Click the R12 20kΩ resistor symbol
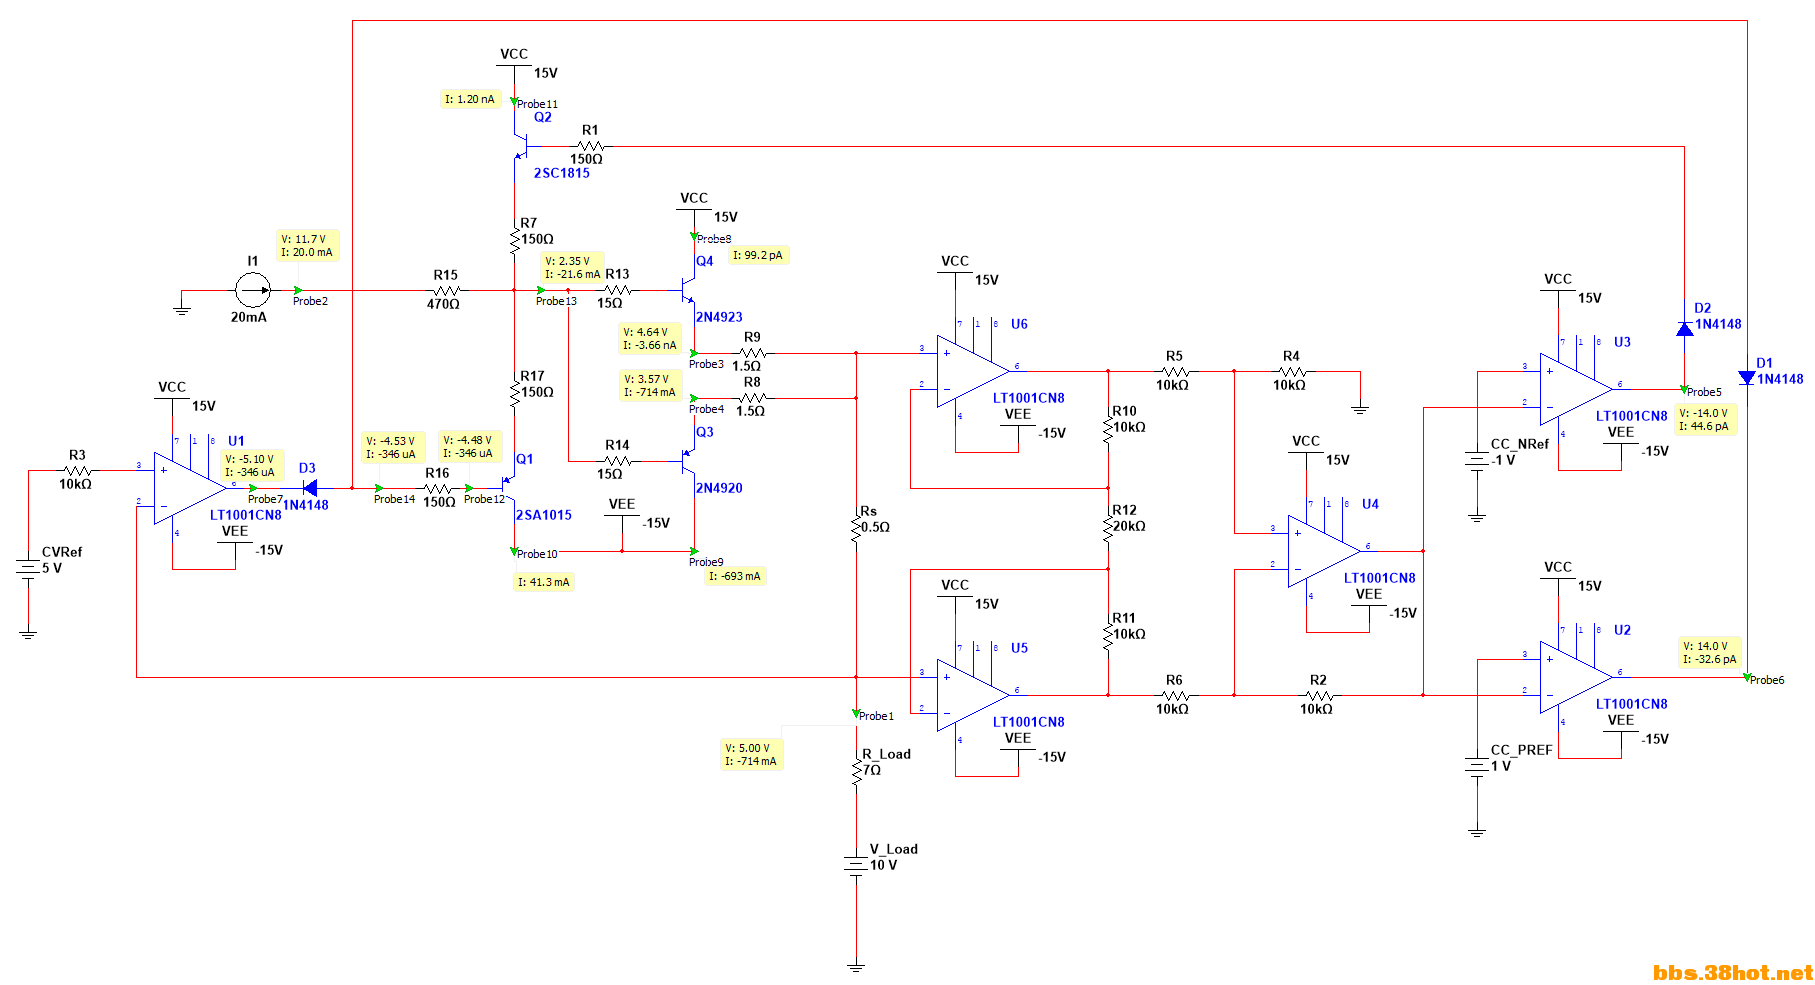 coord(1108,528)
